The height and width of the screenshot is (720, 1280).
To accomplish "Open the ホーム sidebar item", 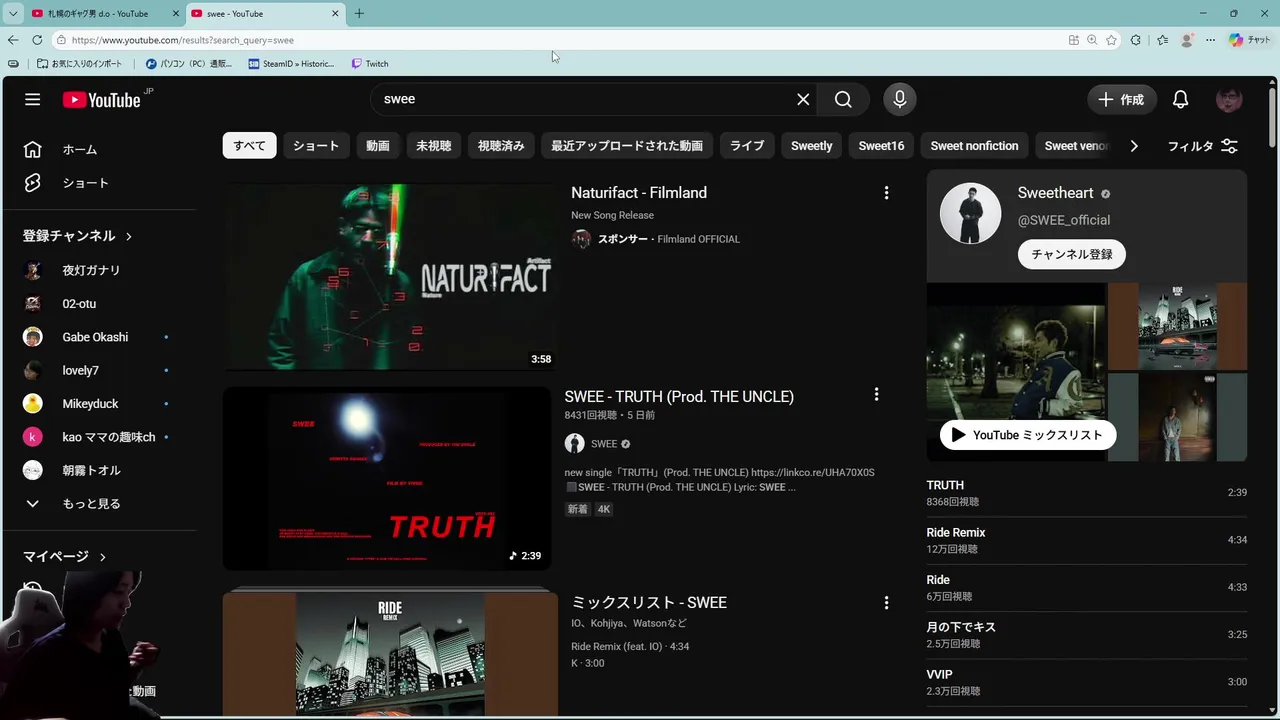I will [x=100, y=149].
